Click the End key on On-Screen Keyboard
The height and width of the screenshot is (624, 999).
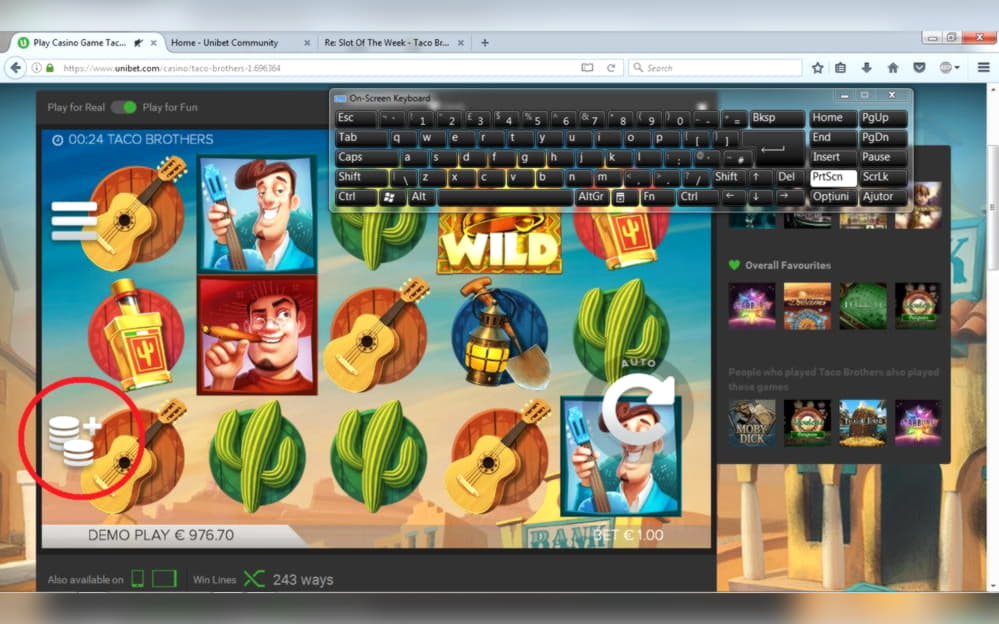tap(833, 138)
